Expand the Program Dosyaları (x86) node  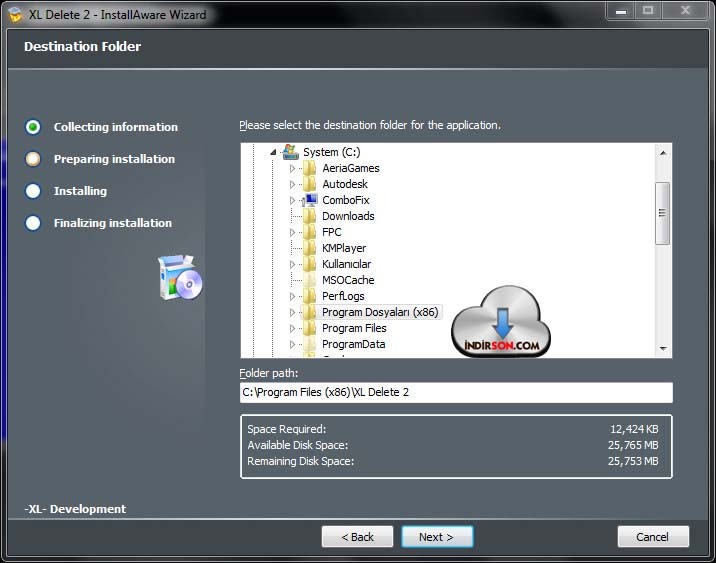pos(292,312)
